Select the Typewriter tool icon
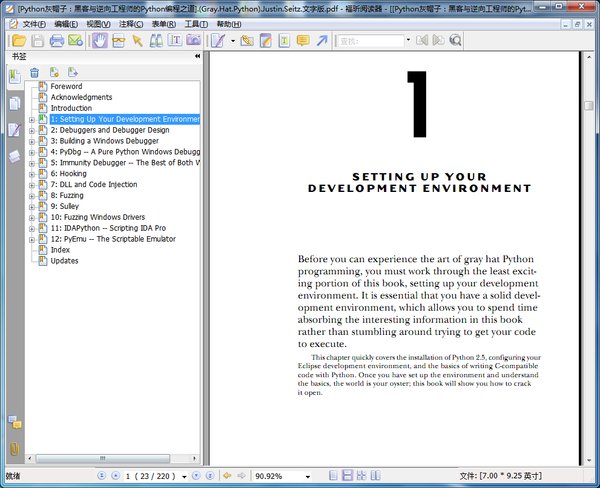This screenshot has width=600, height=488. pyautogui.click(x=284, y=40)
